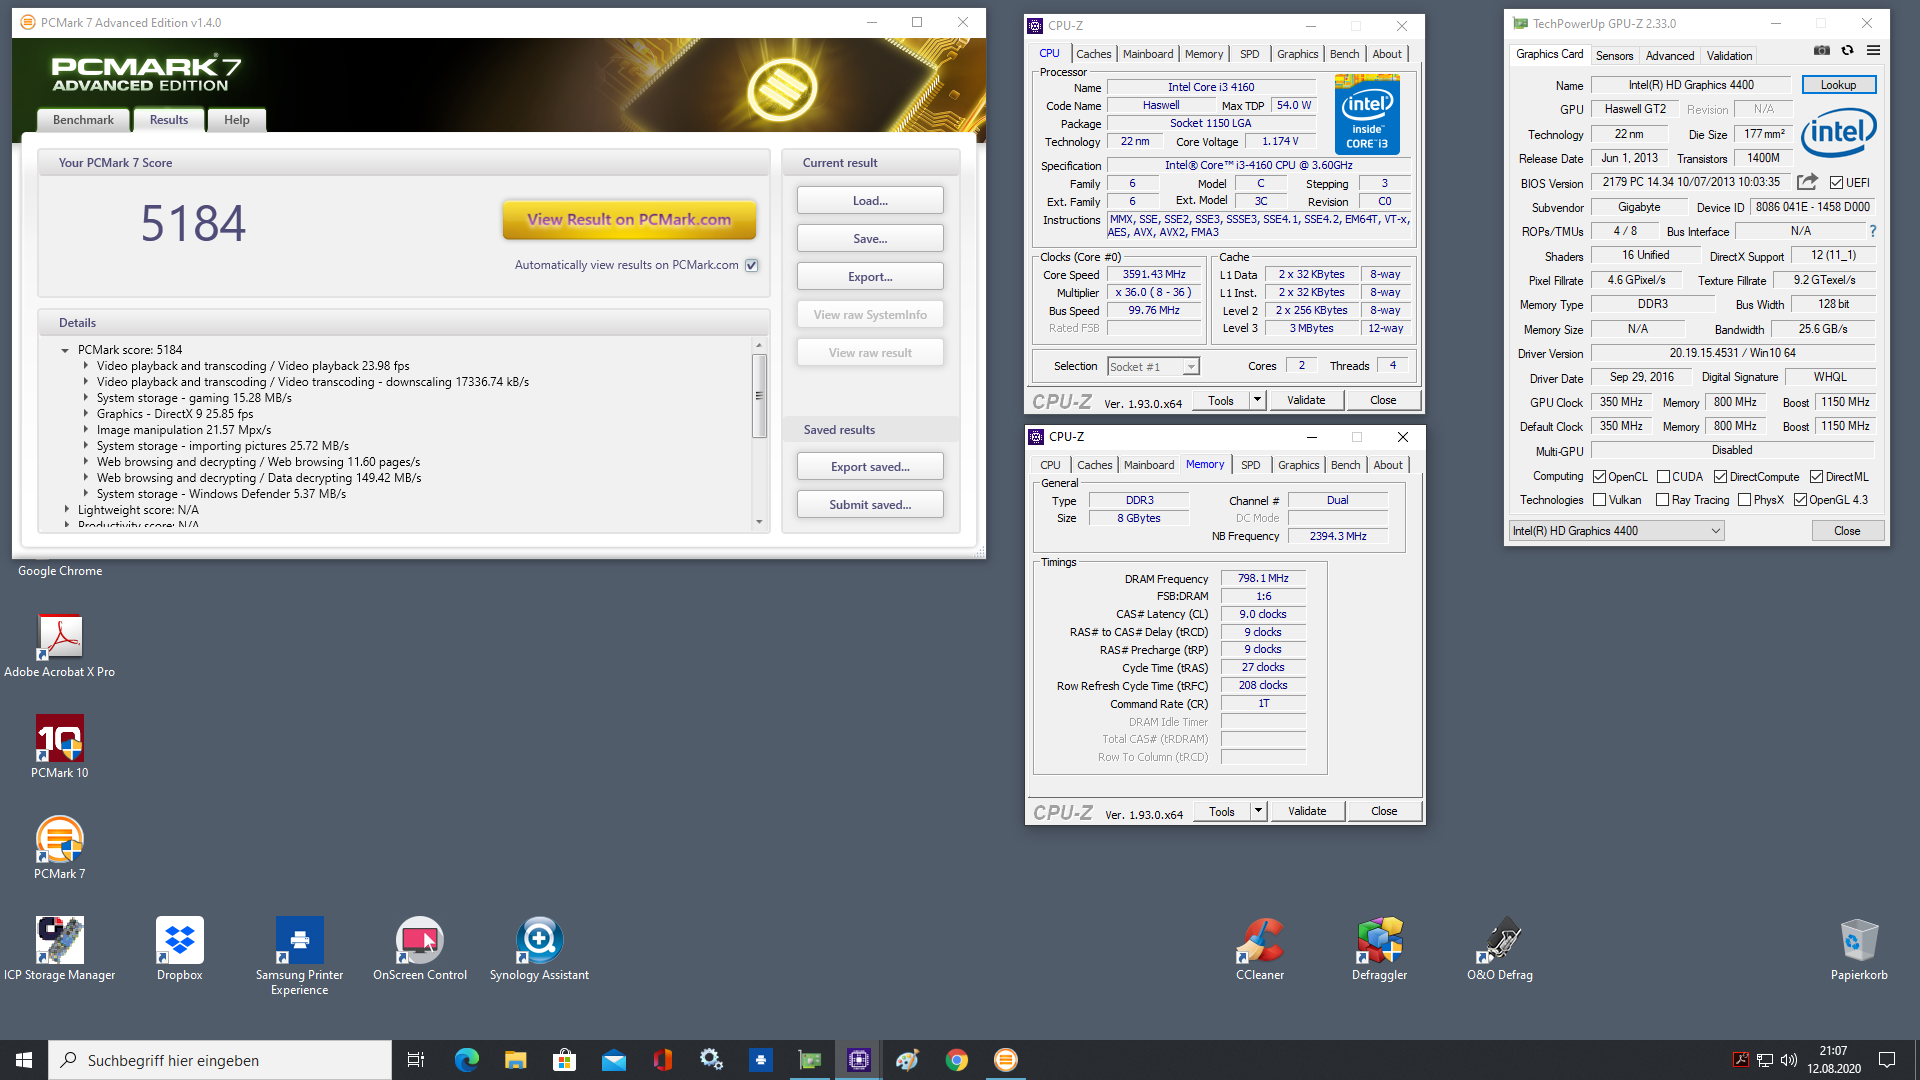
Task: Toggle automatically view results on PCMark.com
Action: point(752,265)
